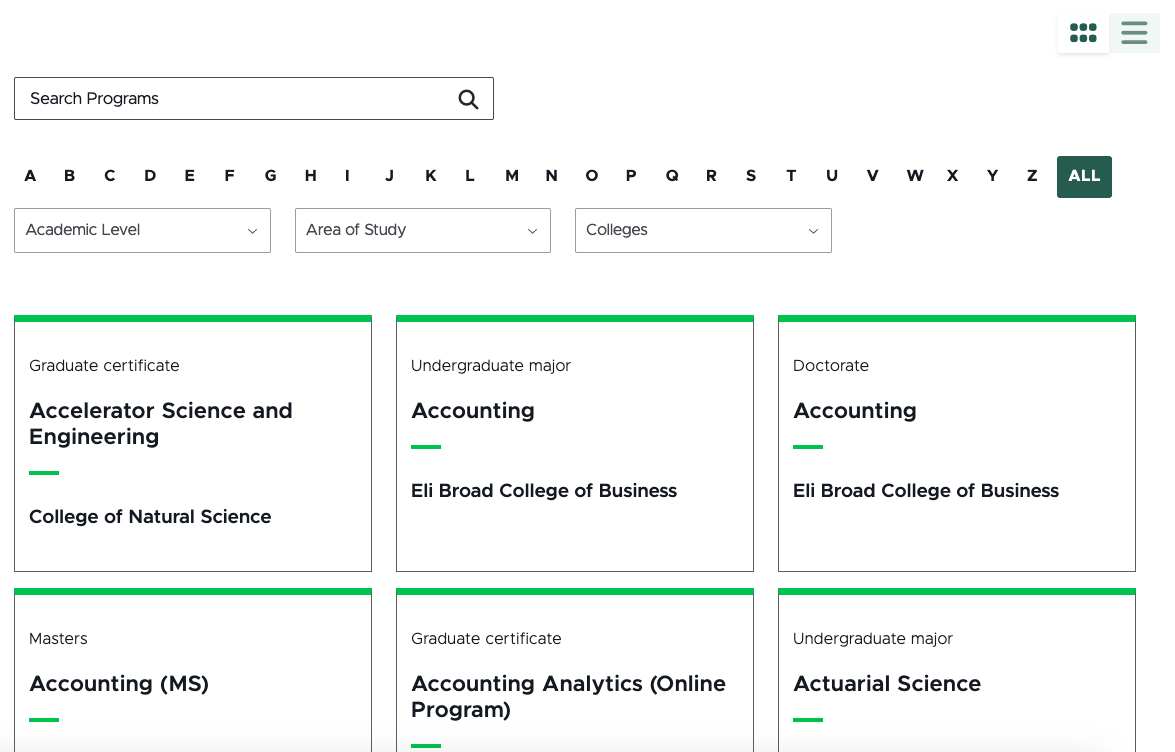Show programs starting with P

[x=631, y=176]
